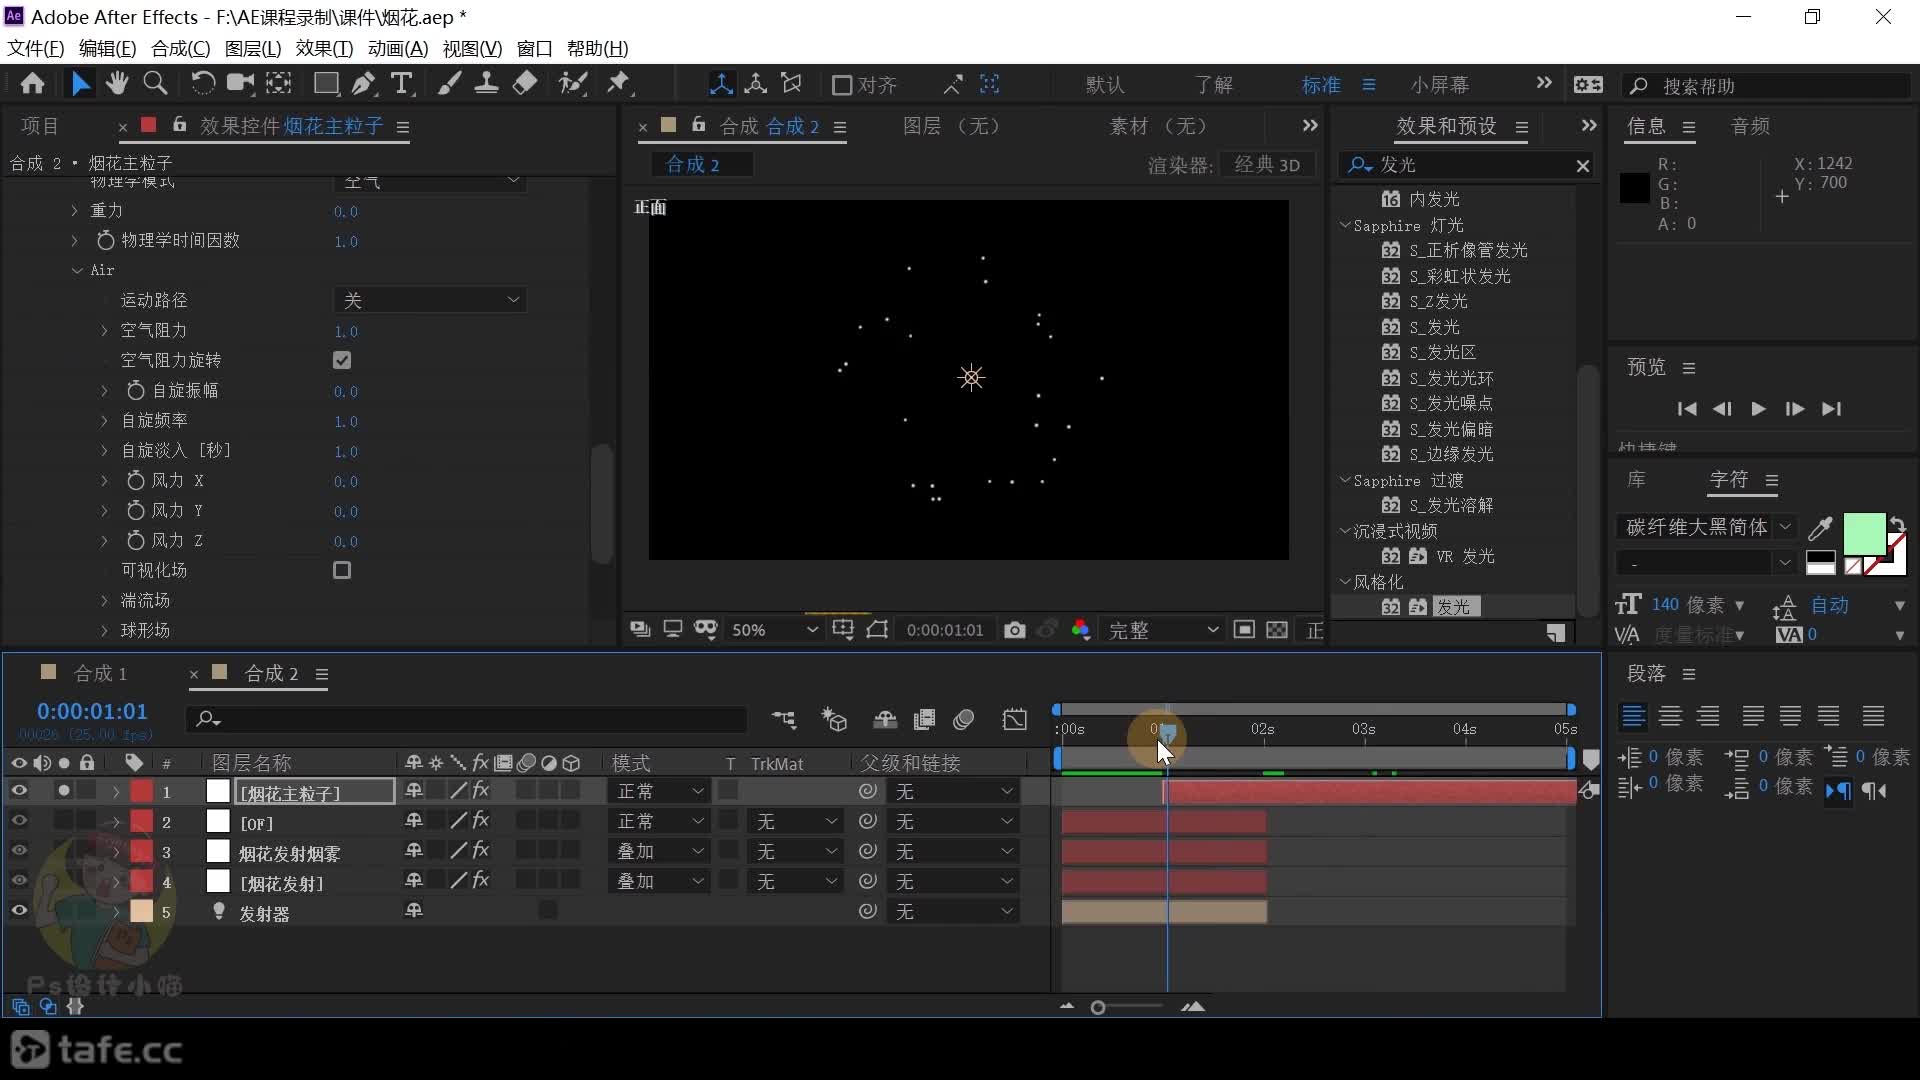Select the Brush tool

(x=449, y=84)
